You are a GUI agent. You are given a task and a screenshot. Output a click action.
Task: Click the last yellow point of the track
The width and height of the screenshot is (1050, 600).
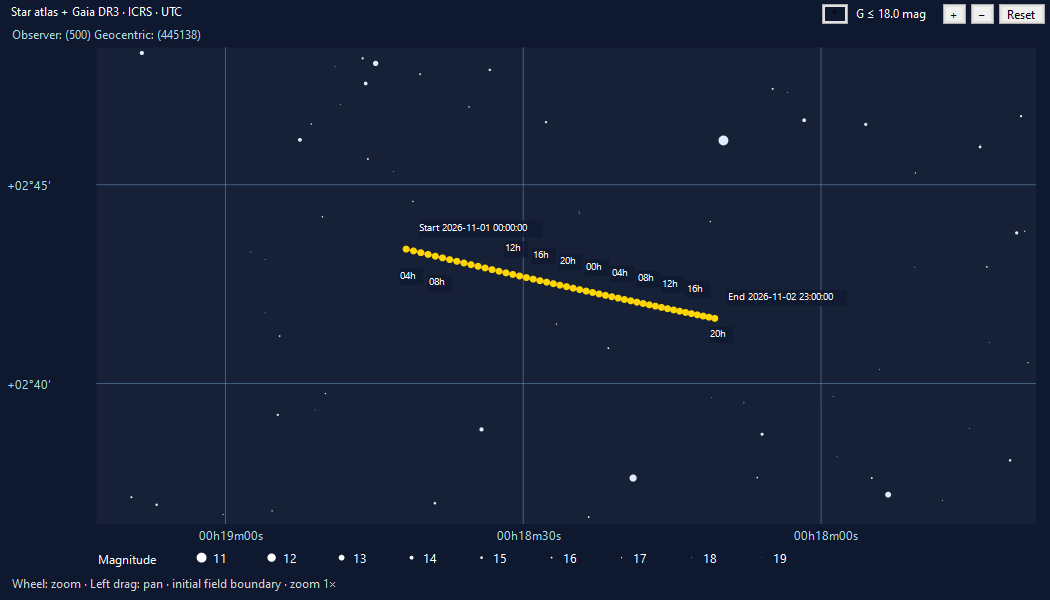click(715, 319)
